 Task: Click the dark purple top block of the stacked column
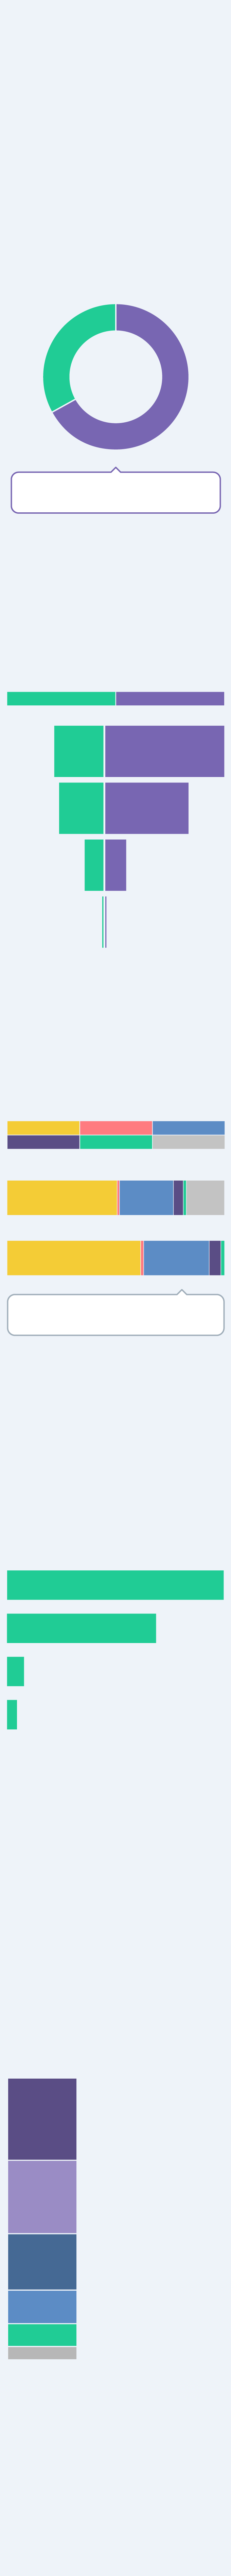(x=42, y=2118)
